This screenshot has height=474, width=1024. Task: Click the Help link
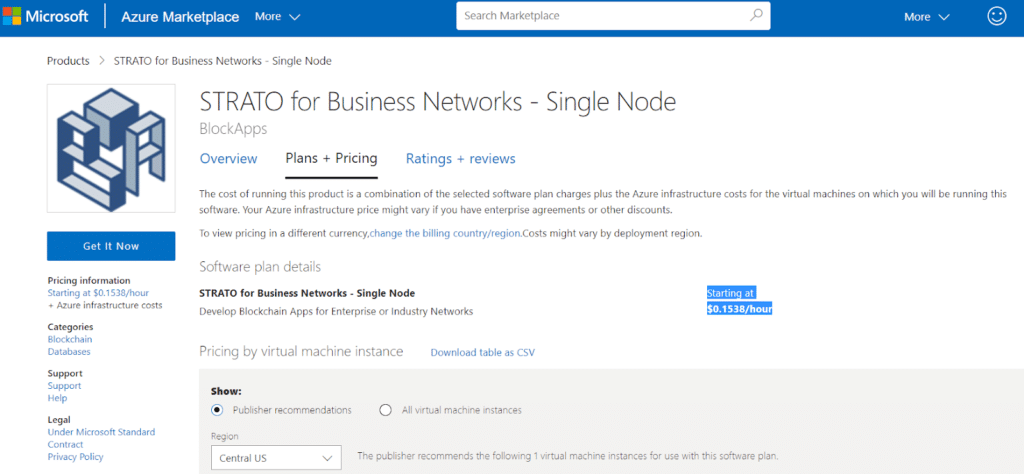[57, 398]
